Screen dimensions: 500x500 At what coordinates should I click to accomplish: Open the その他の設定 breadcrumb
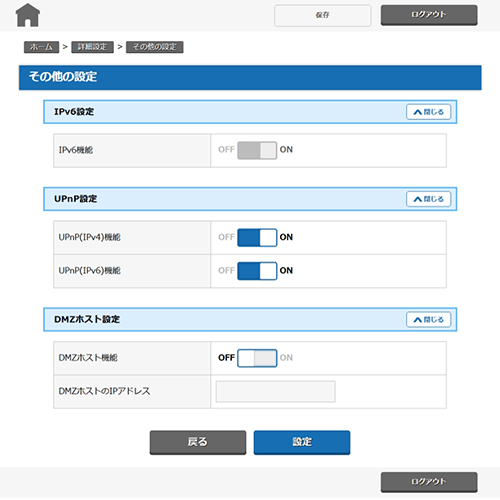click(x=155, y=47)
